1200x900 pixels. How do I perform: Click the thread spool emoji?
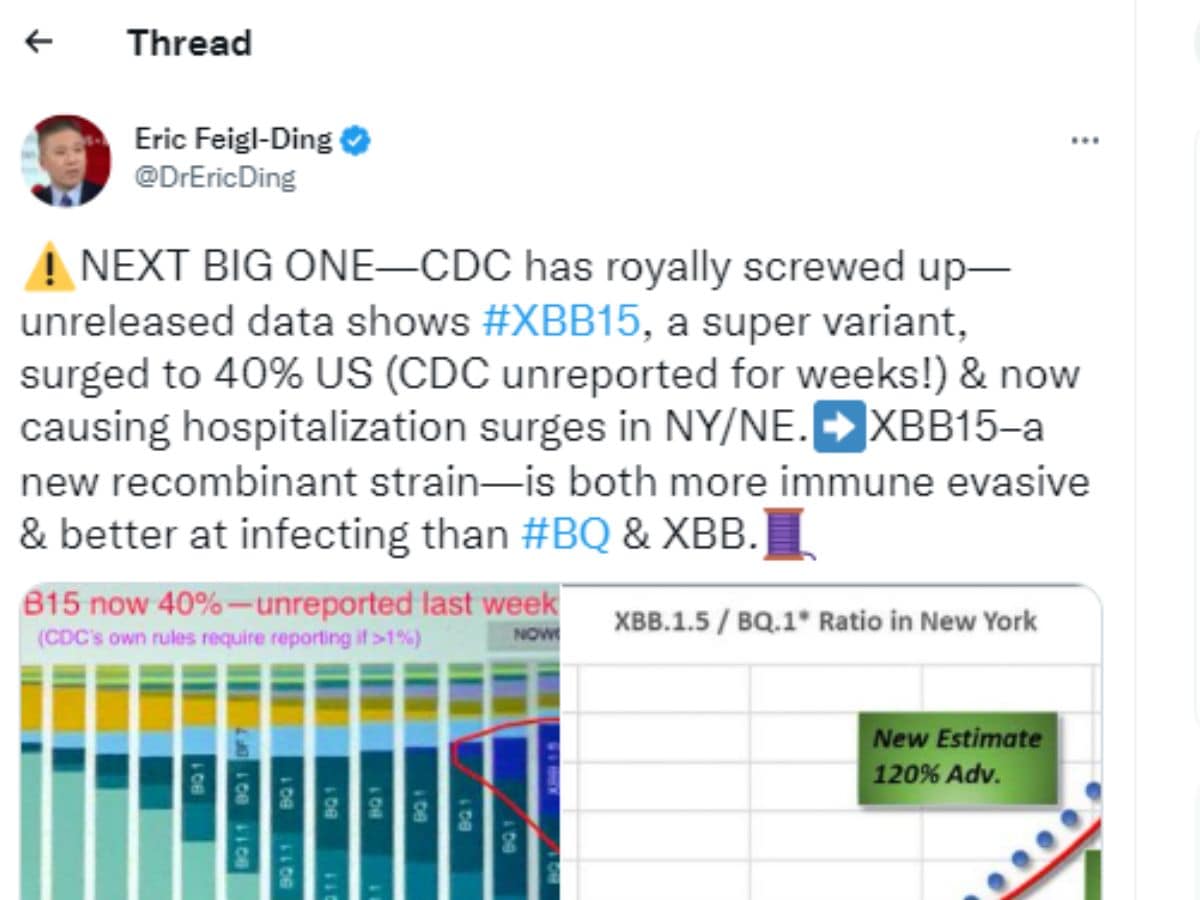point(787,535)
